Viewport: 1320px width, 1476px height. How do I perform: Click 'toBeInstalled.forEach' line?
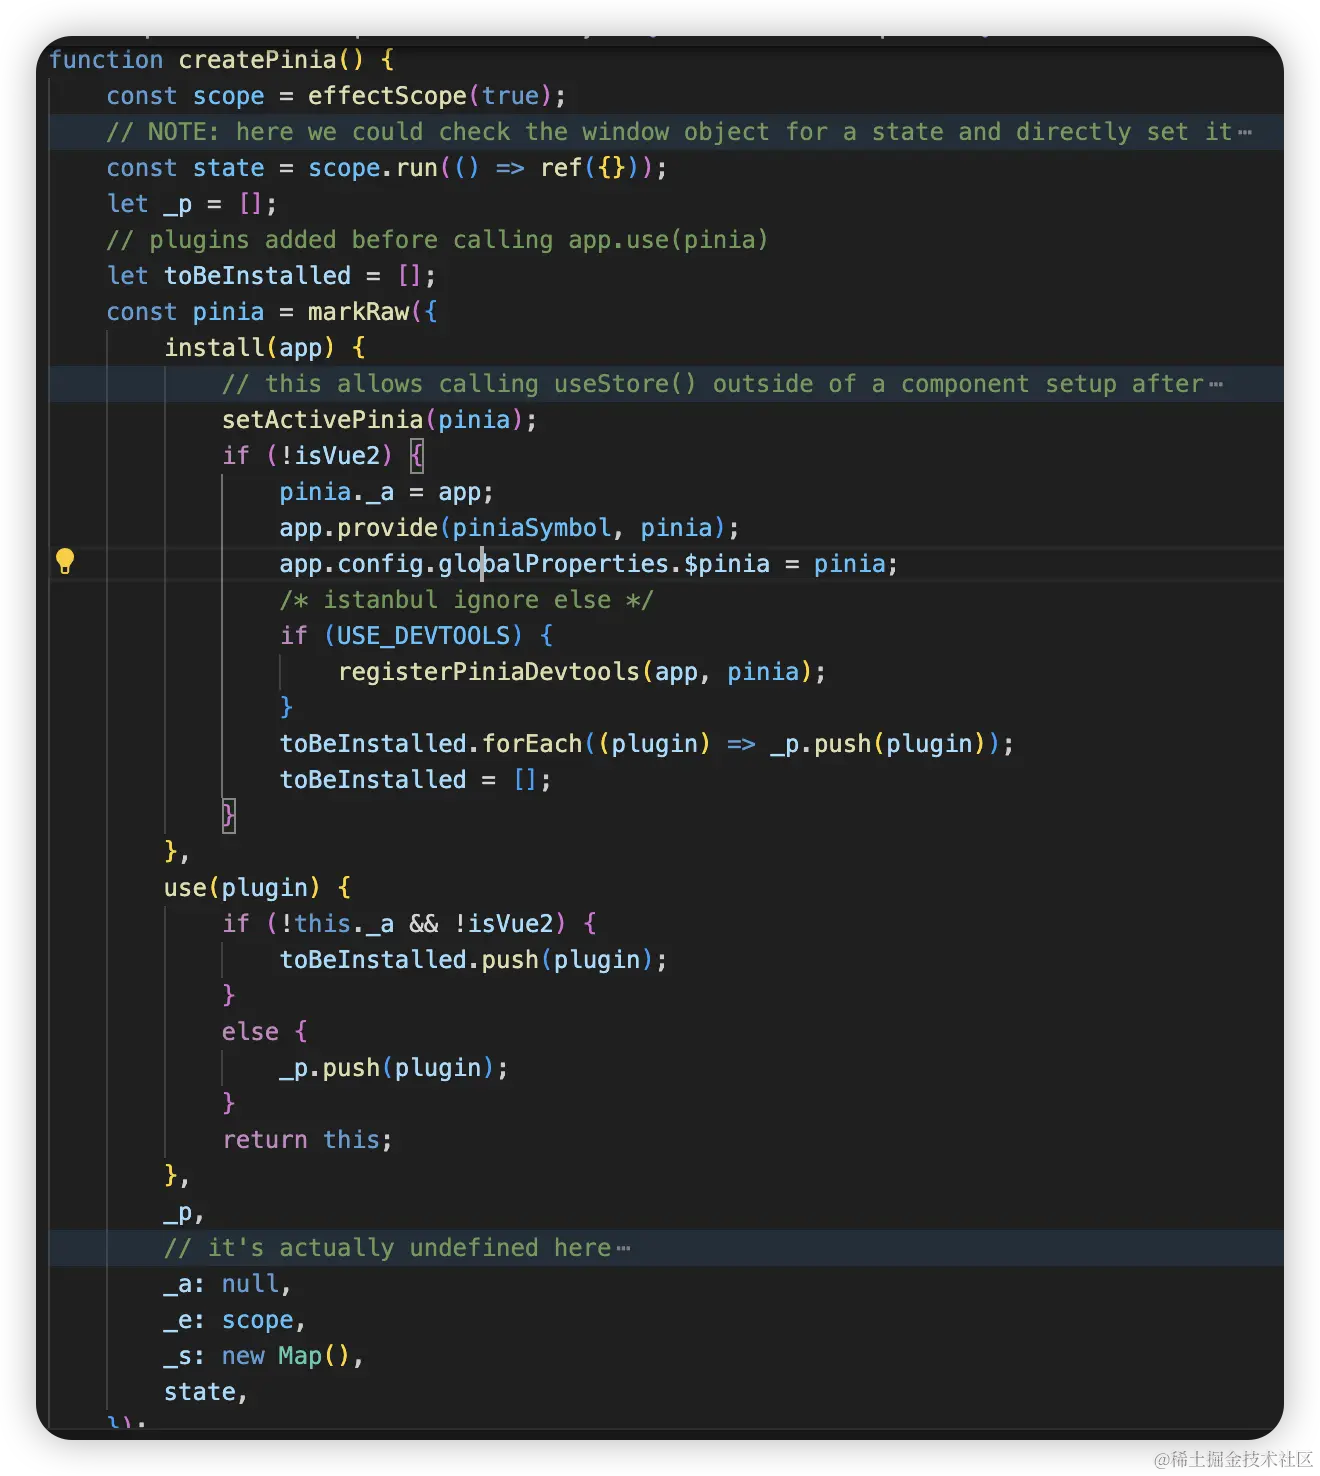pos(646,744)
